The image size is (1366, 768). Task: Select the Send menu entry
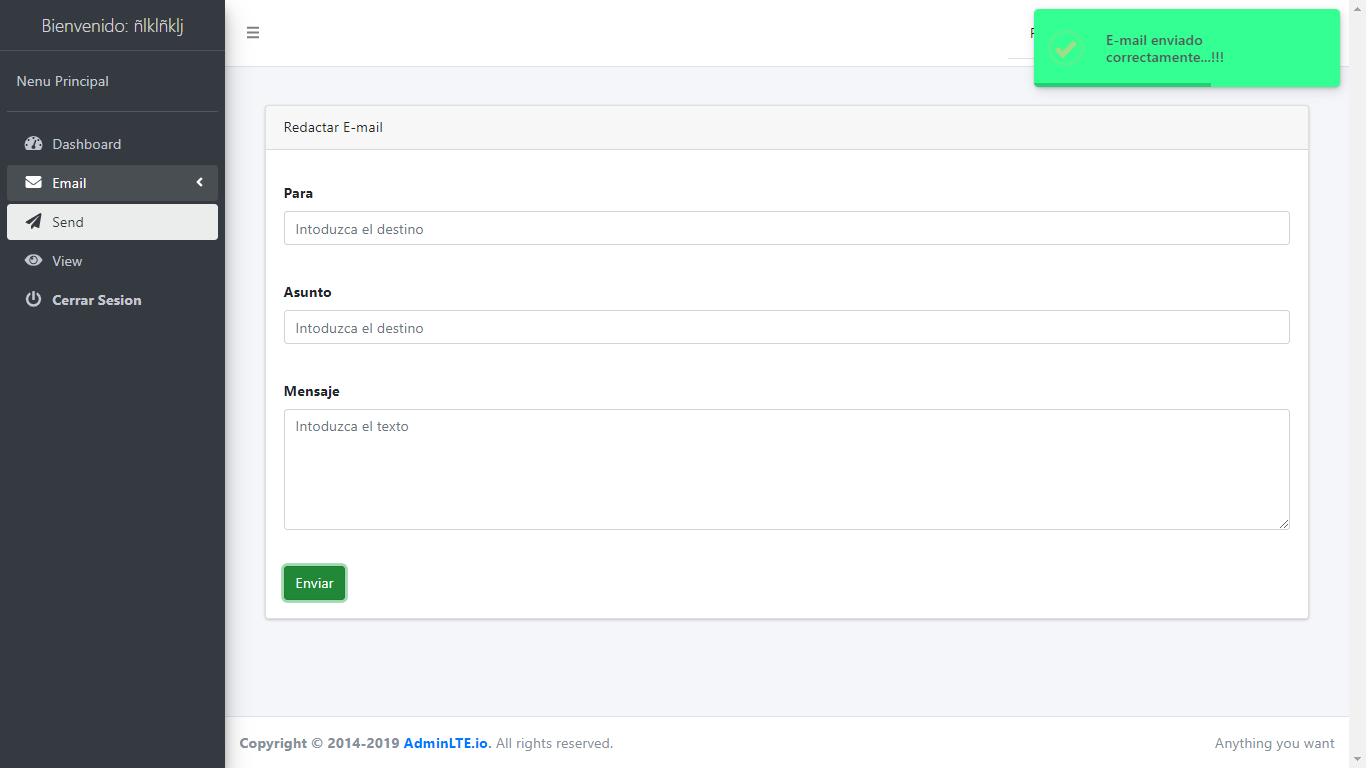[x=112, y=222]
